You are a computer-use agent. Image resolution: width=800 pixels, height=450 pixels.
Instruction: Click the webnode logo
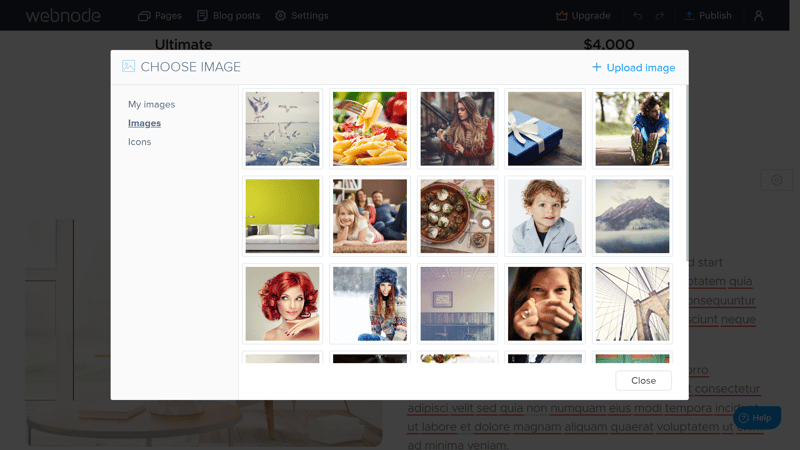(63, 16)
